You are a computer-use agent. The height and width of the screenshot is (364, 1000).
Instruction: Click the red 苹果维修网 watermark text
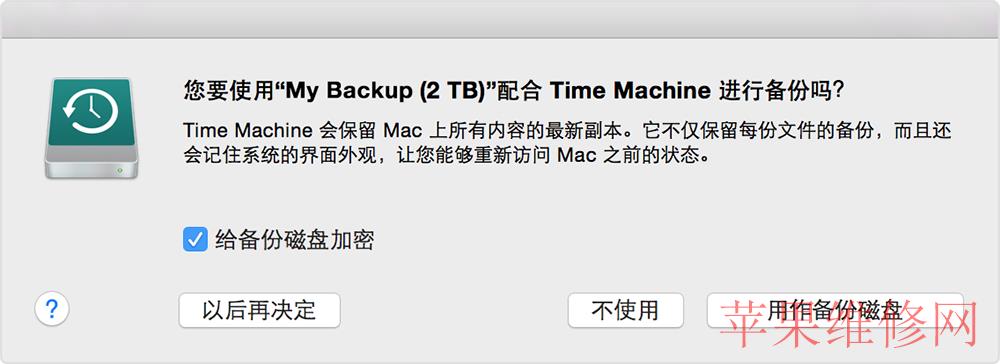[x=851, y=323]
